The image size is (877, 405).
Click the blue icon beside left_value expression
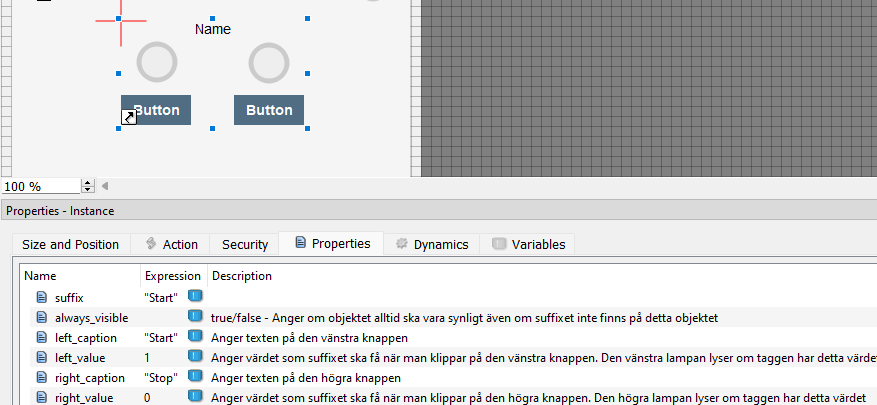point(195,357)
